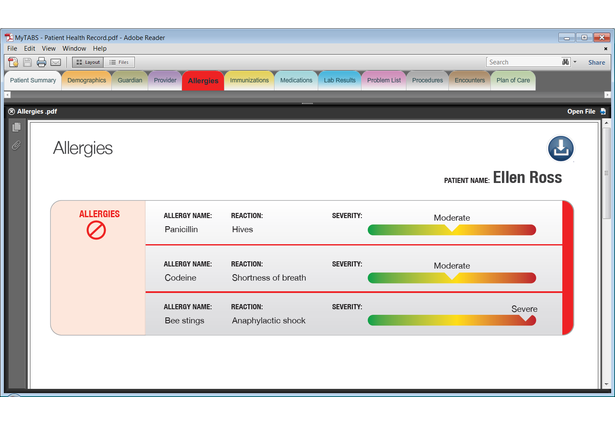Click the blue download button
This screenshot has width=615, height=424.
tap(560, 148)
